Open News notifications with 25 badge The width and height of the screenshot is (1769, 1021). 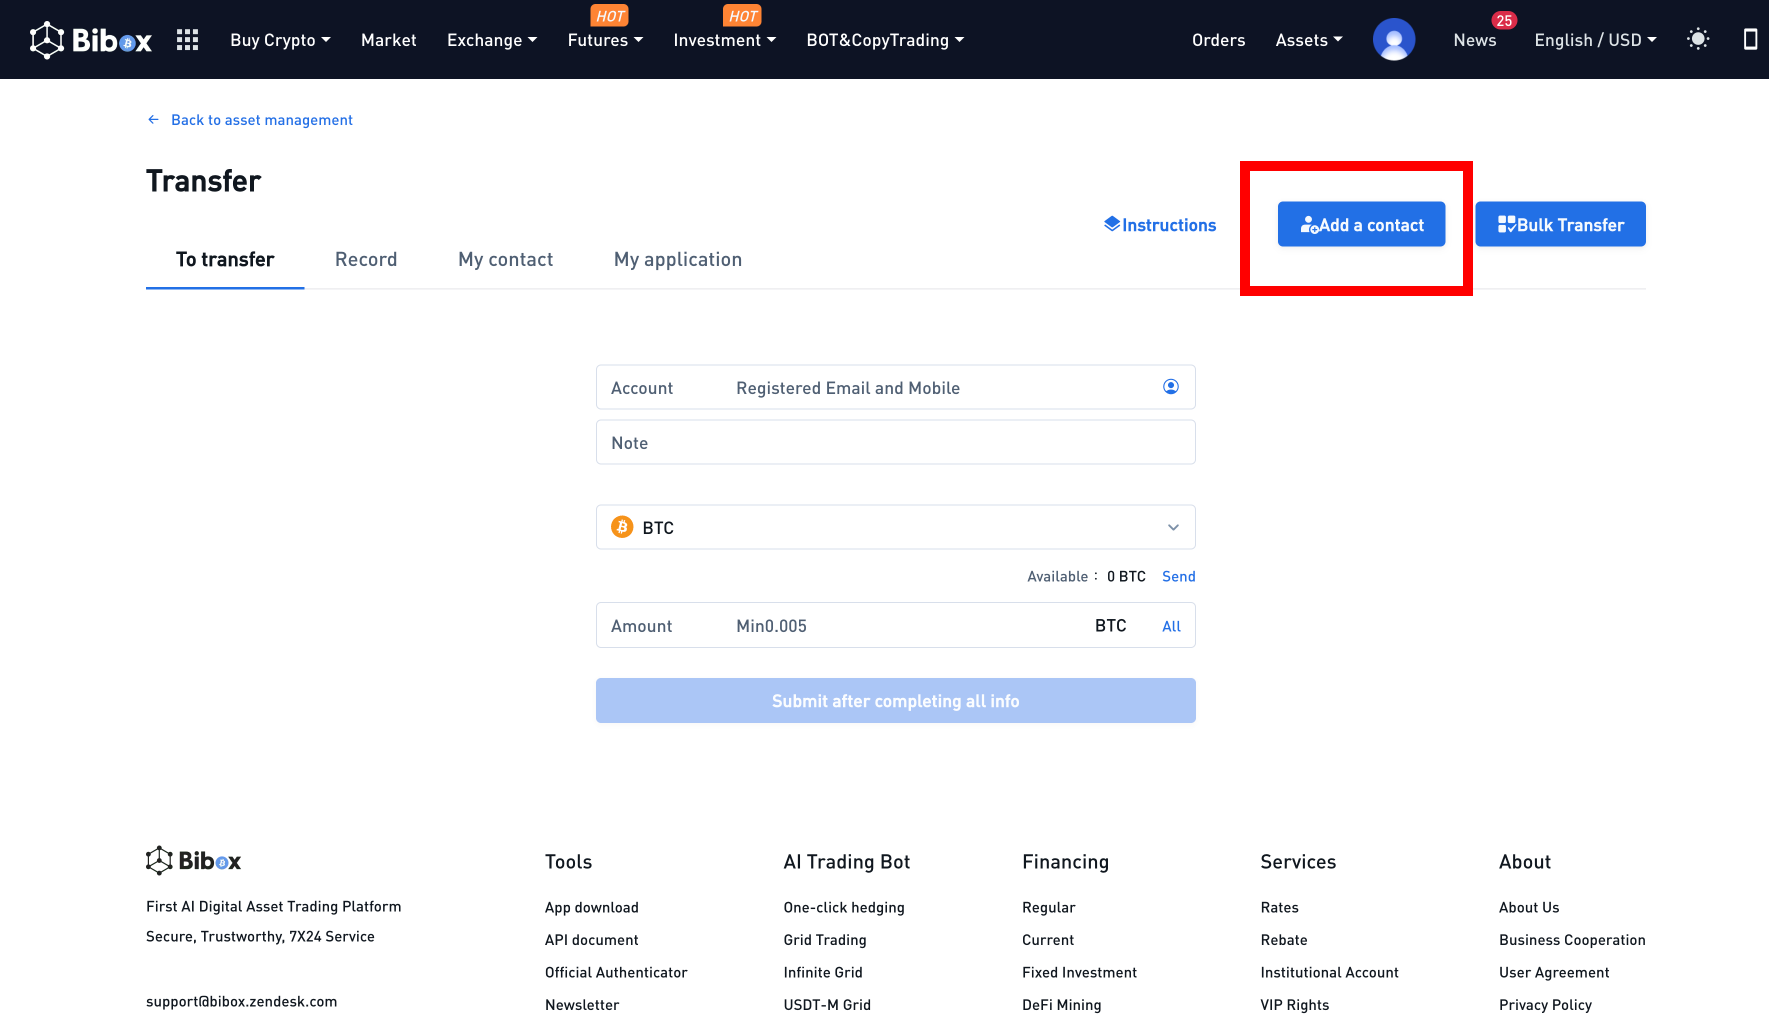pos(1475,40)
